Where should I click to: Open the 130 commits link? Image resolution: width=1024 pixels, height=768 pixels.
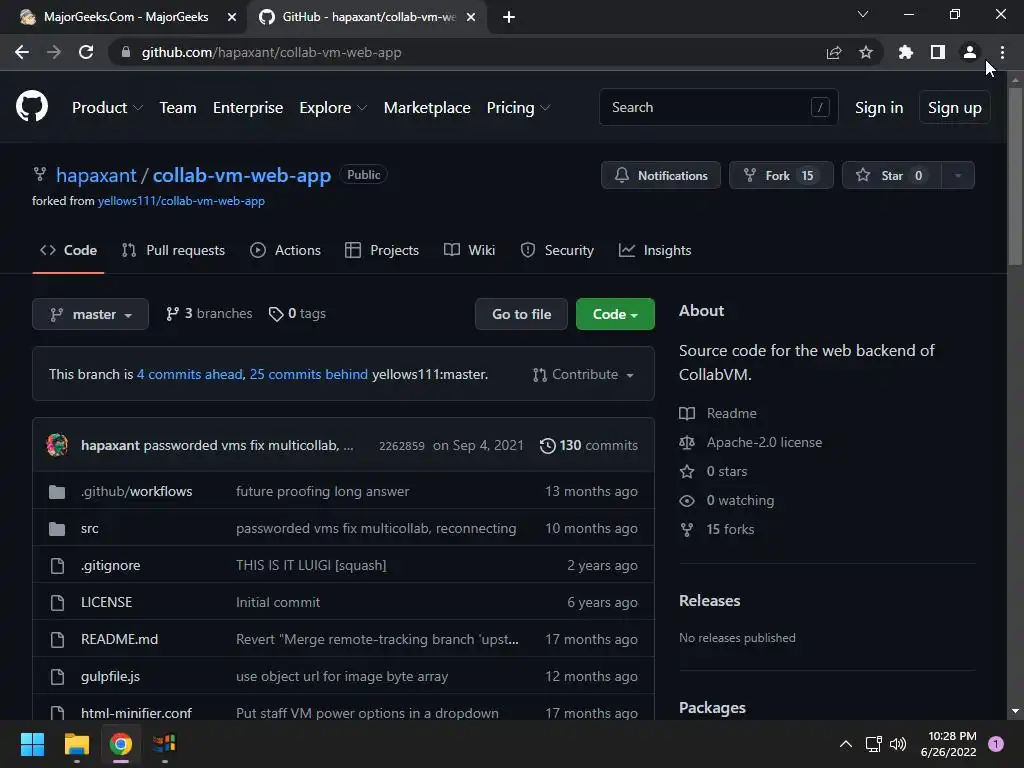coord(588,445)
